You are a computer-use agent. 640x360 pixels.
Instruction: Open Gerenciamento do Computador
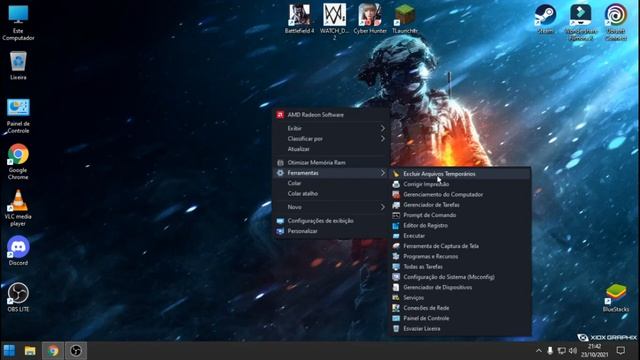point(460,195)
